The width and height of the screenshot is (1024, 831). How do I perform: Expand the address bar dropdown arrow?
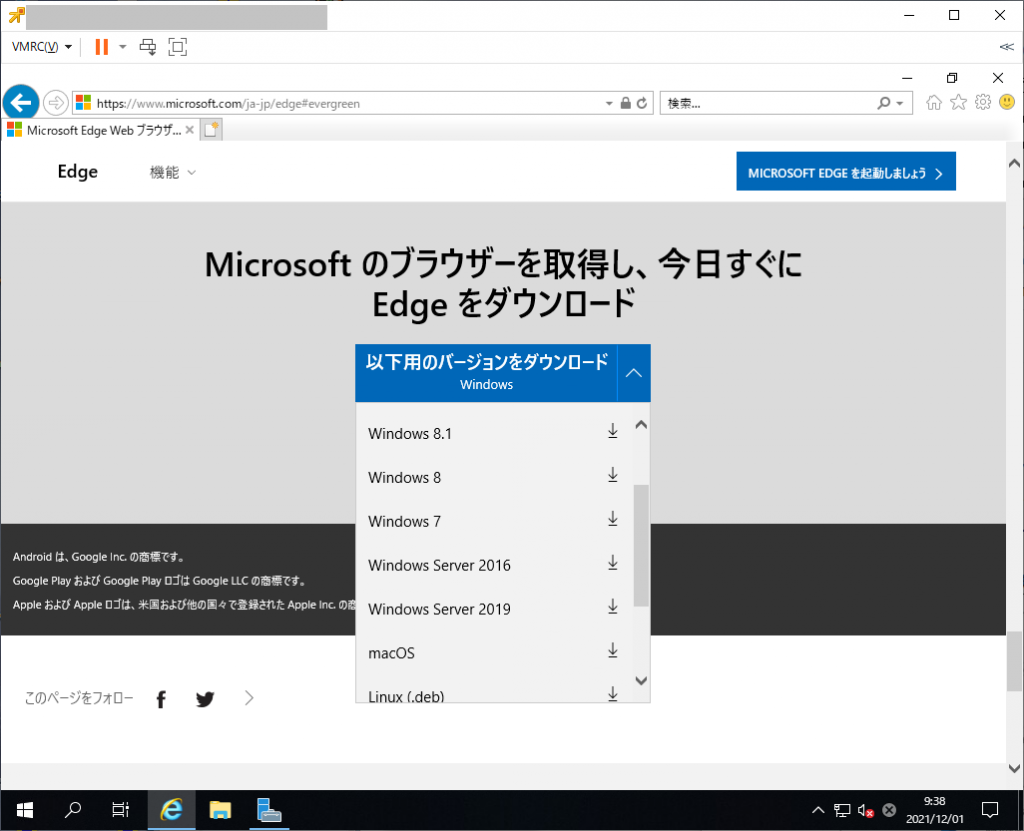pos(609,103)
